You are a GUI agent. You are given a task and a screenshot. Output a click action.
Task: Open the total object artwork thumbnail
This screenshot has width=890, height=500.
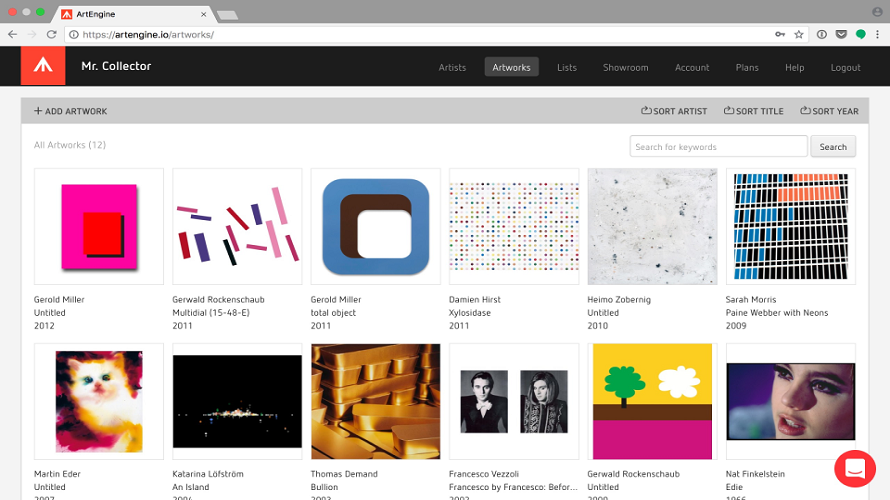click(x=375, y=226)
